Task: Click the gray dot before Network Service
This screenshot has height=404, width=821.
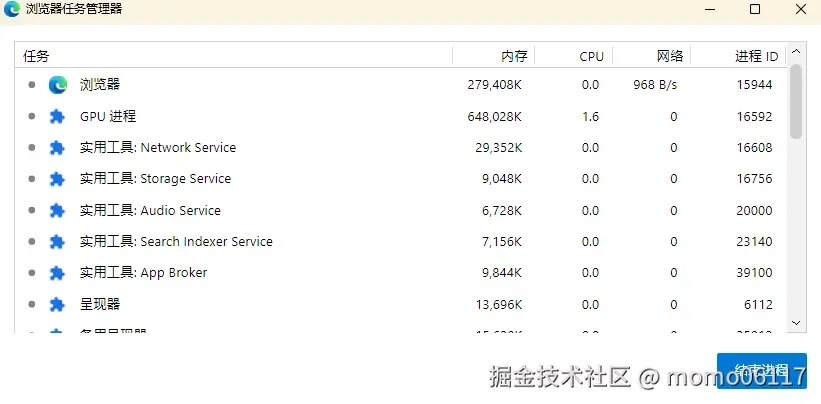Action: [32, 148]
